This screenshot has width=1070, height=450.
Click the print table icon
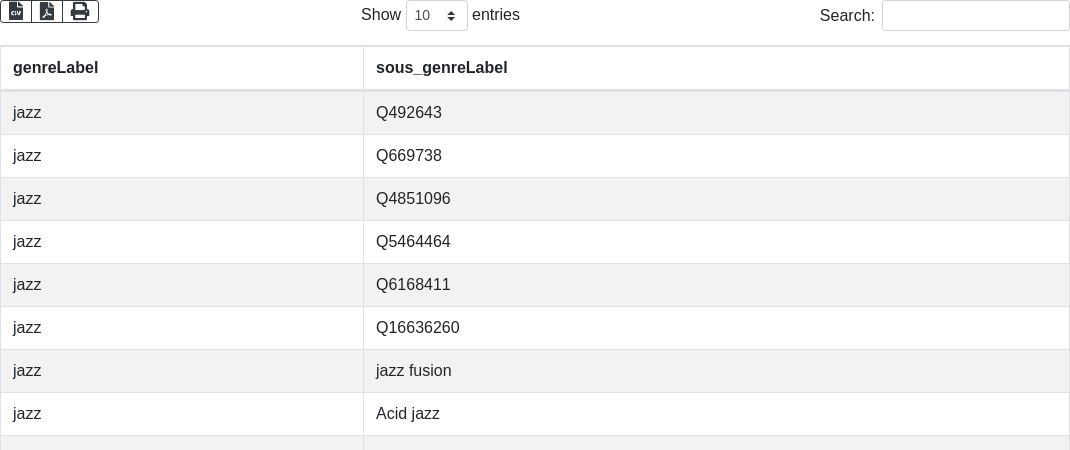[x=80, y=11]
